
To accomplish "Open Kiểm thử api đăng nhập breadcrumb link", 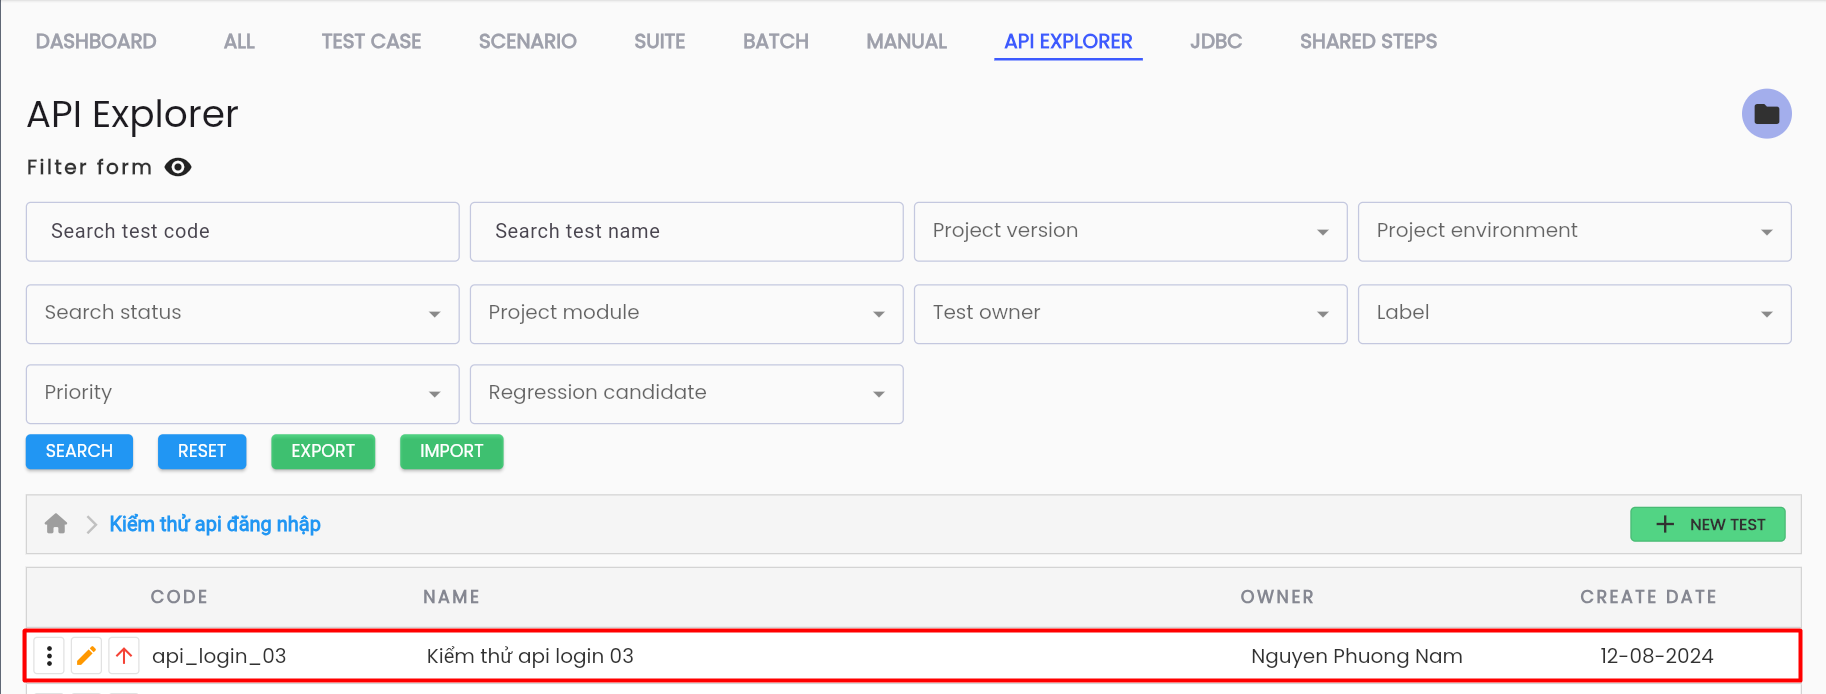I will pyautogui.click(x=215, y=524).
